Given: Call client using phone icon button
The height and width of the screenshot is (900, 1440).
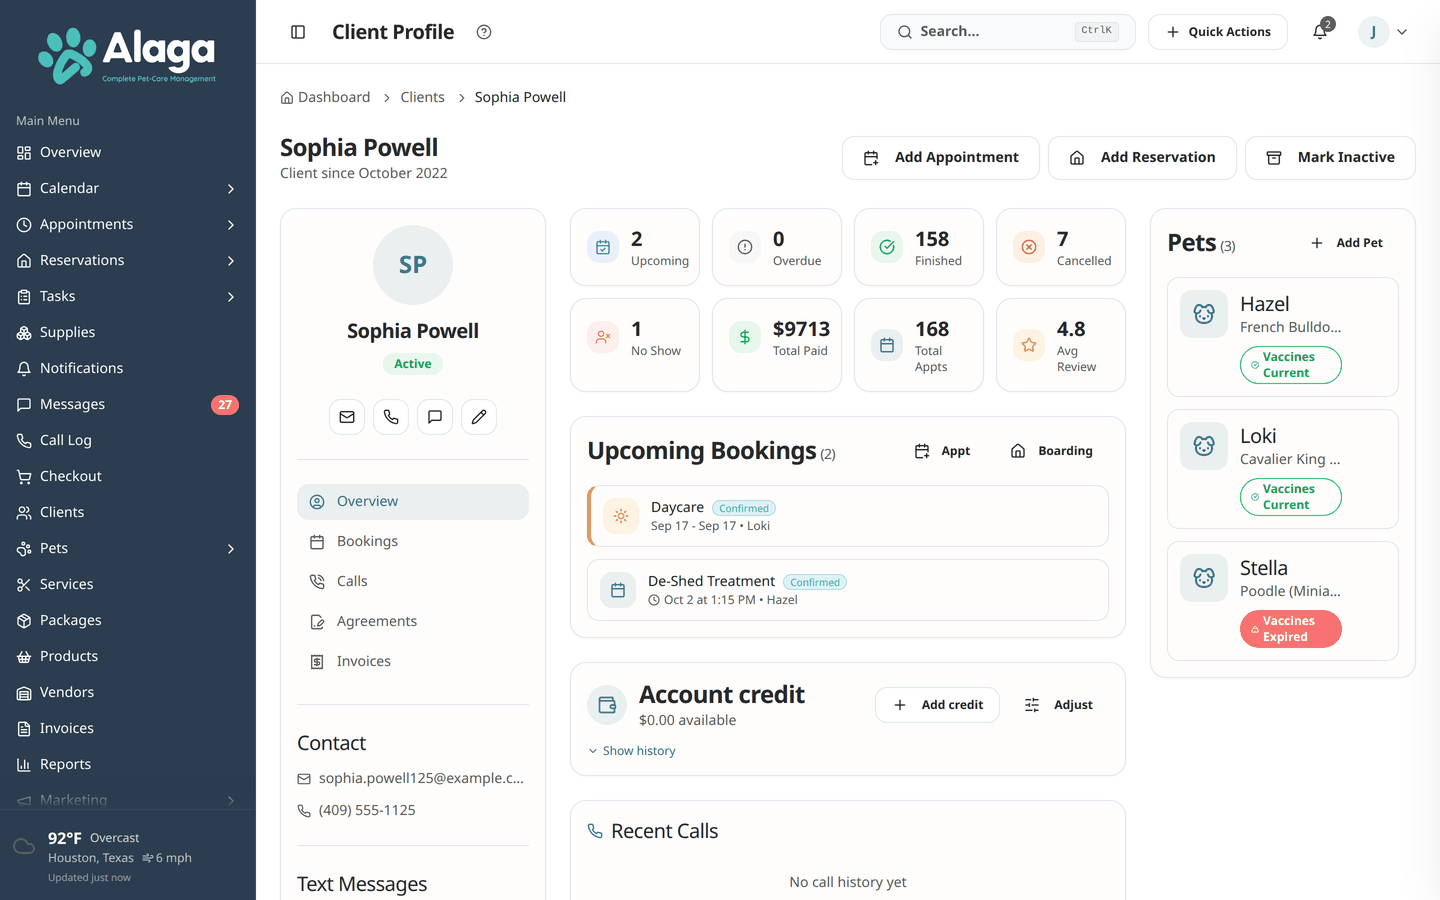Looking at the screenshot, I should (x=391, y=417).
